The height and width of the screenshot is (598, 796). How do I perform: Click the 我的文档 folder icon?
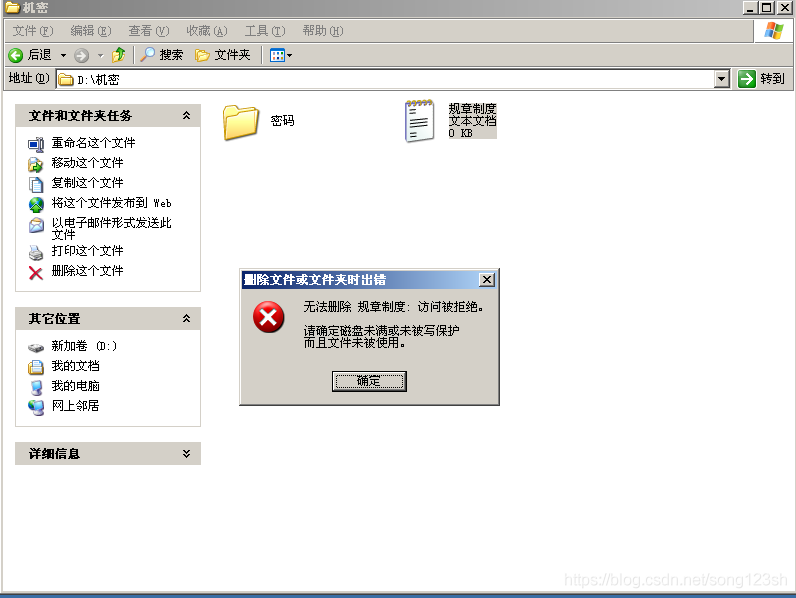[x=36, y=367]
